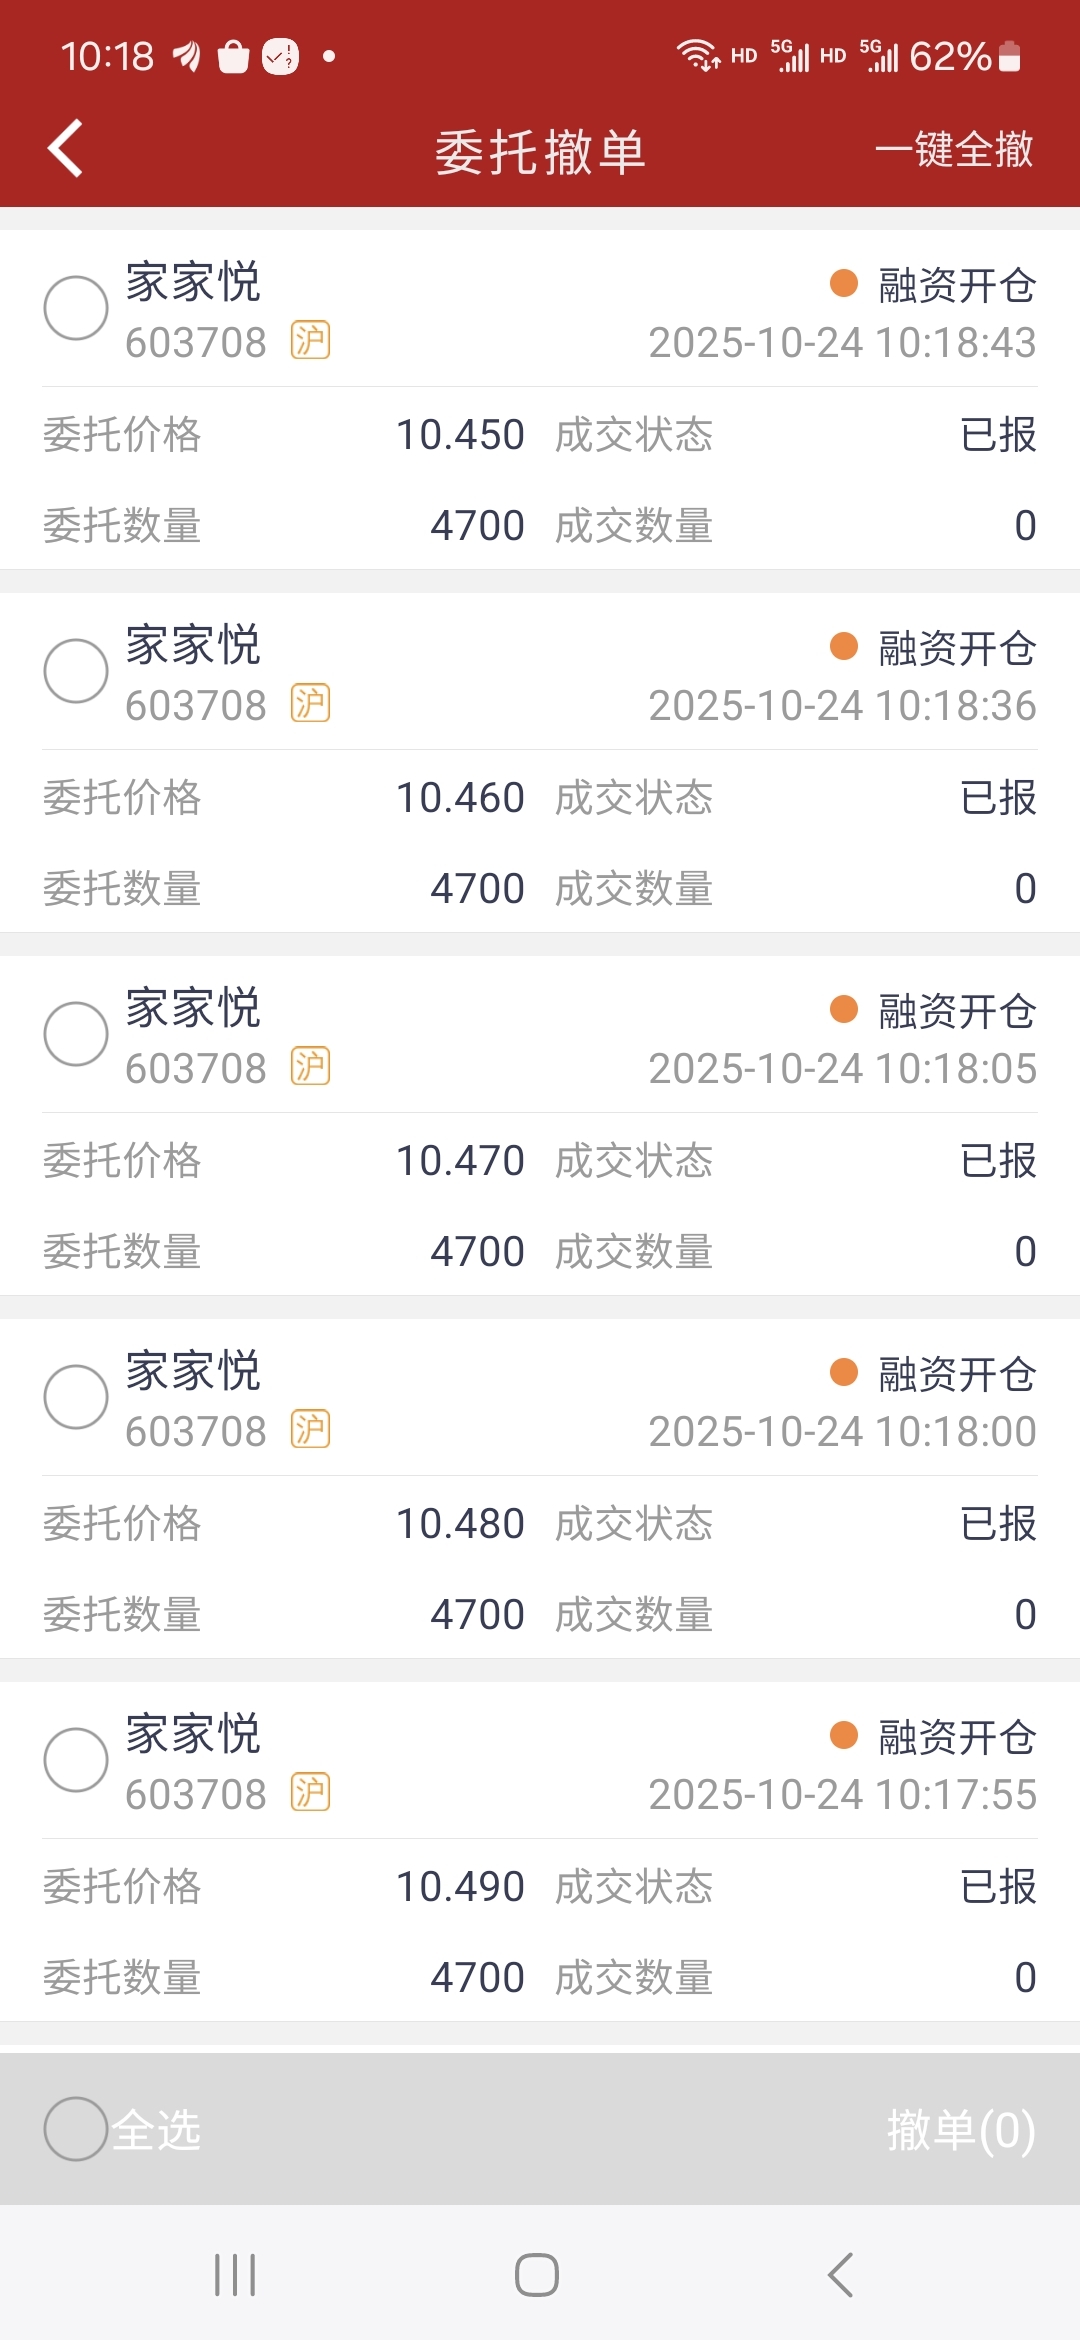Tap the 委托撤单 page title
This screenshot has height=2340, width=1080.
(x=540, y=152)
